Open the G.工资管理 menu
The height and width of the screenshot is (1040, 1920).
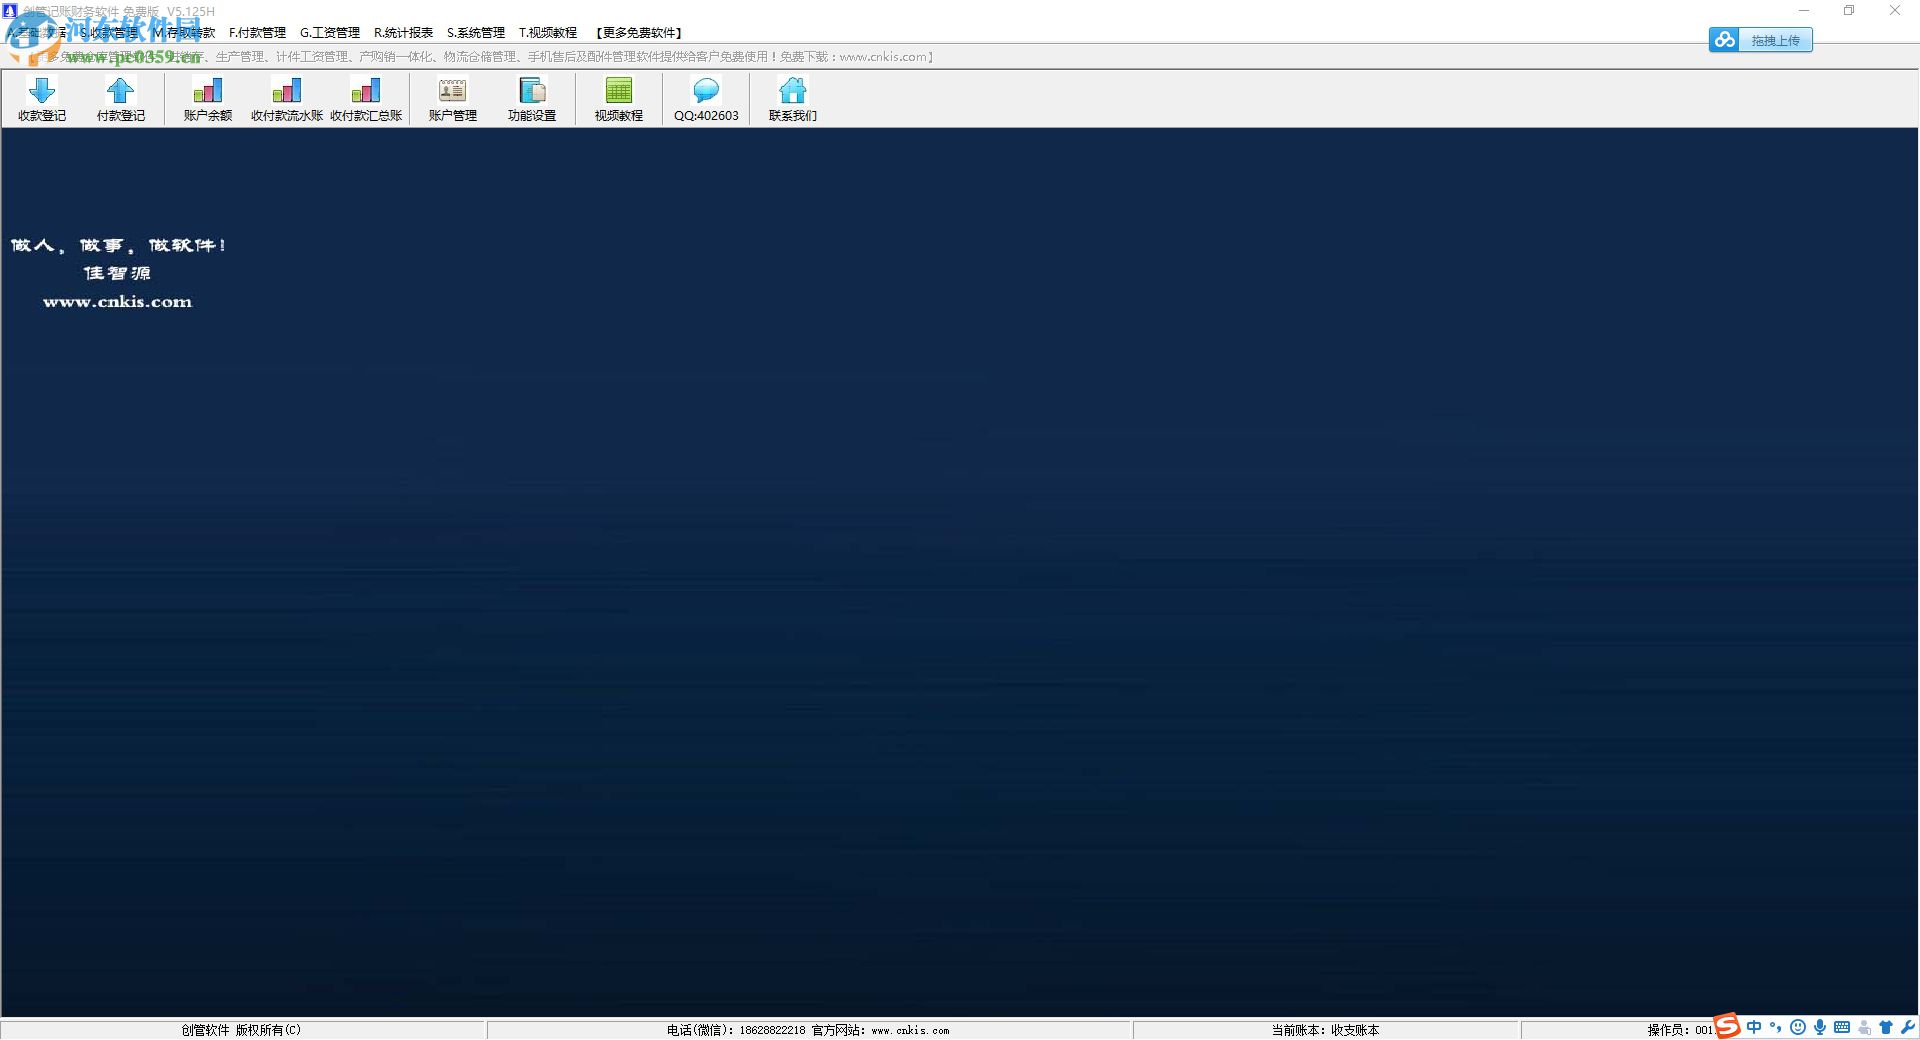pyautogui.click(x=330, y=33)
